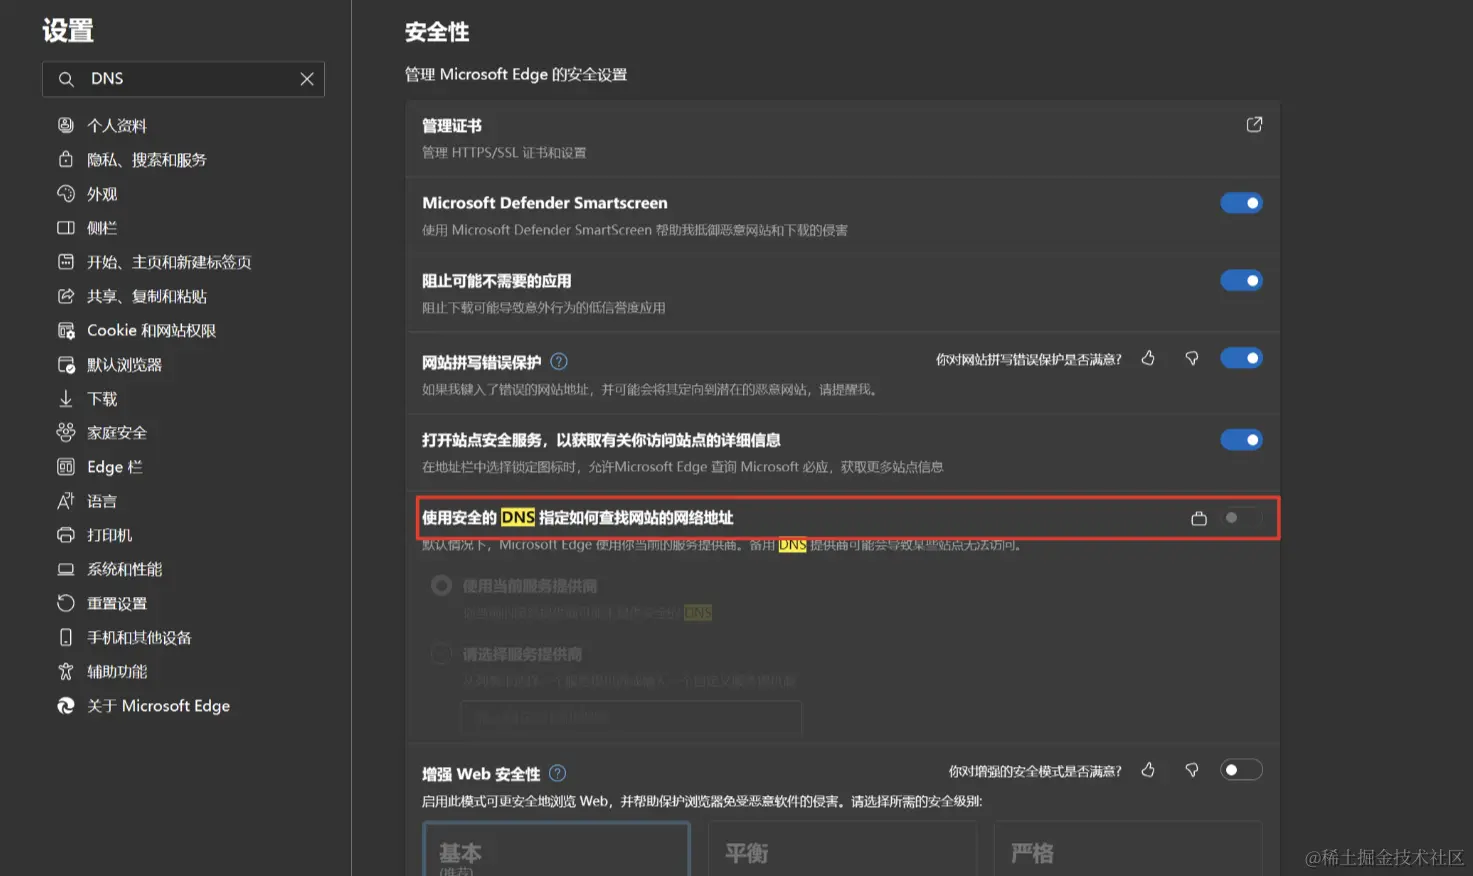Choose the 平衡 security level card
This screenshot has height=876, width=1473.
[842, 850]
